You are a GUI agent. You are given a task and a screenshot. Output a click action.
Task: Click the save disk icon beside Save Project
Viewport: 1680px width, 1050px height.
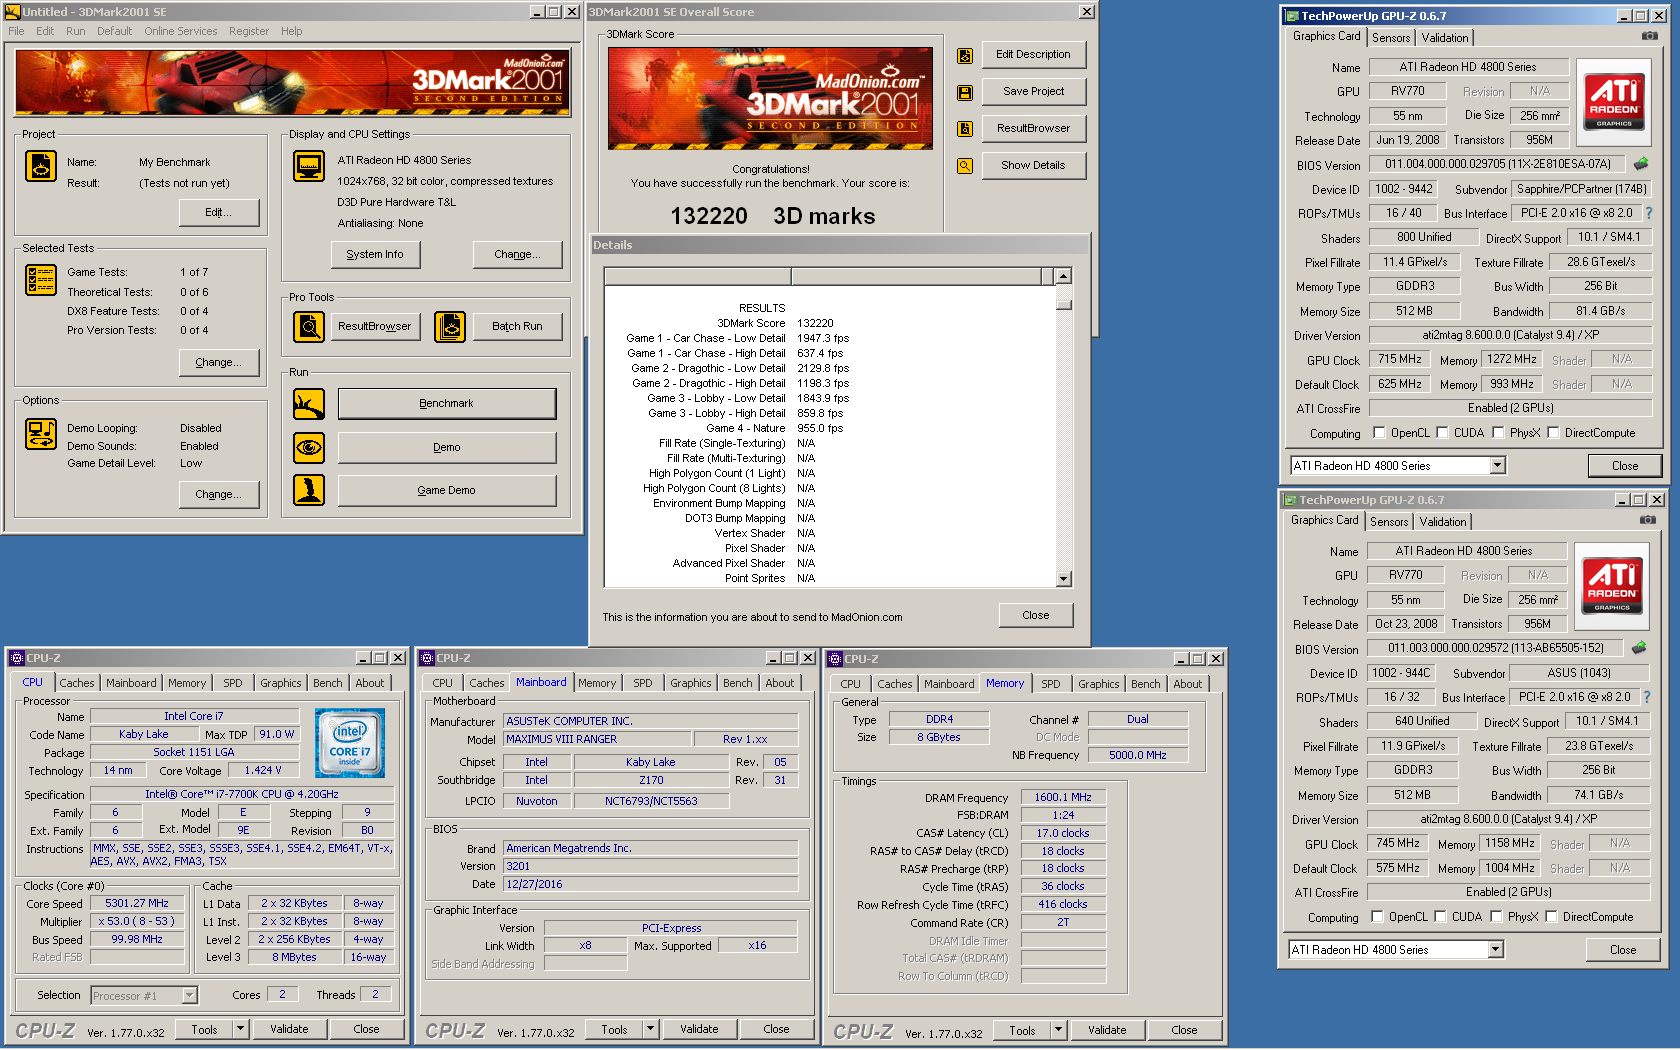[x=965, y=92]
